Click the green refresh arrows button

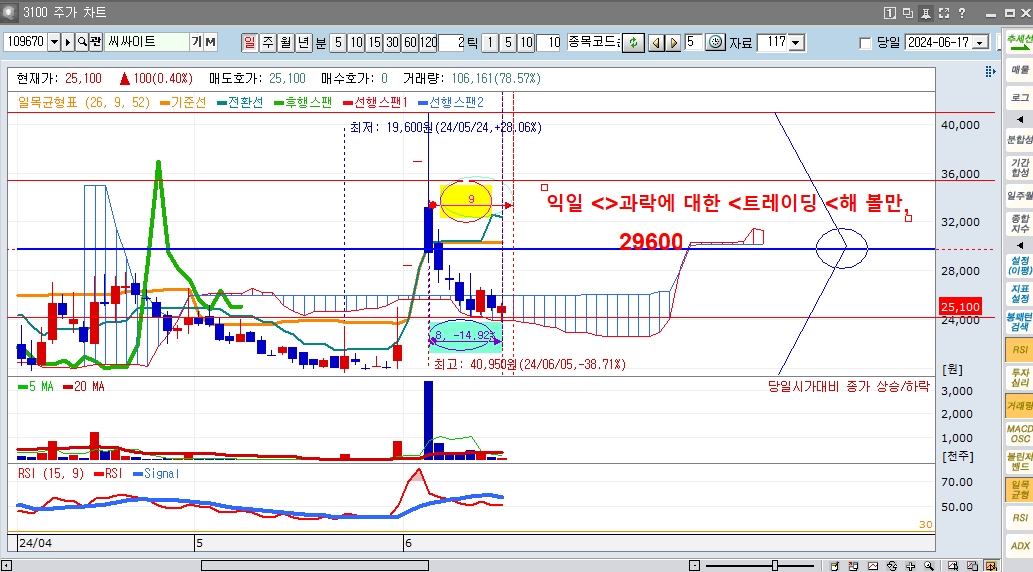(x=633, y=43)
